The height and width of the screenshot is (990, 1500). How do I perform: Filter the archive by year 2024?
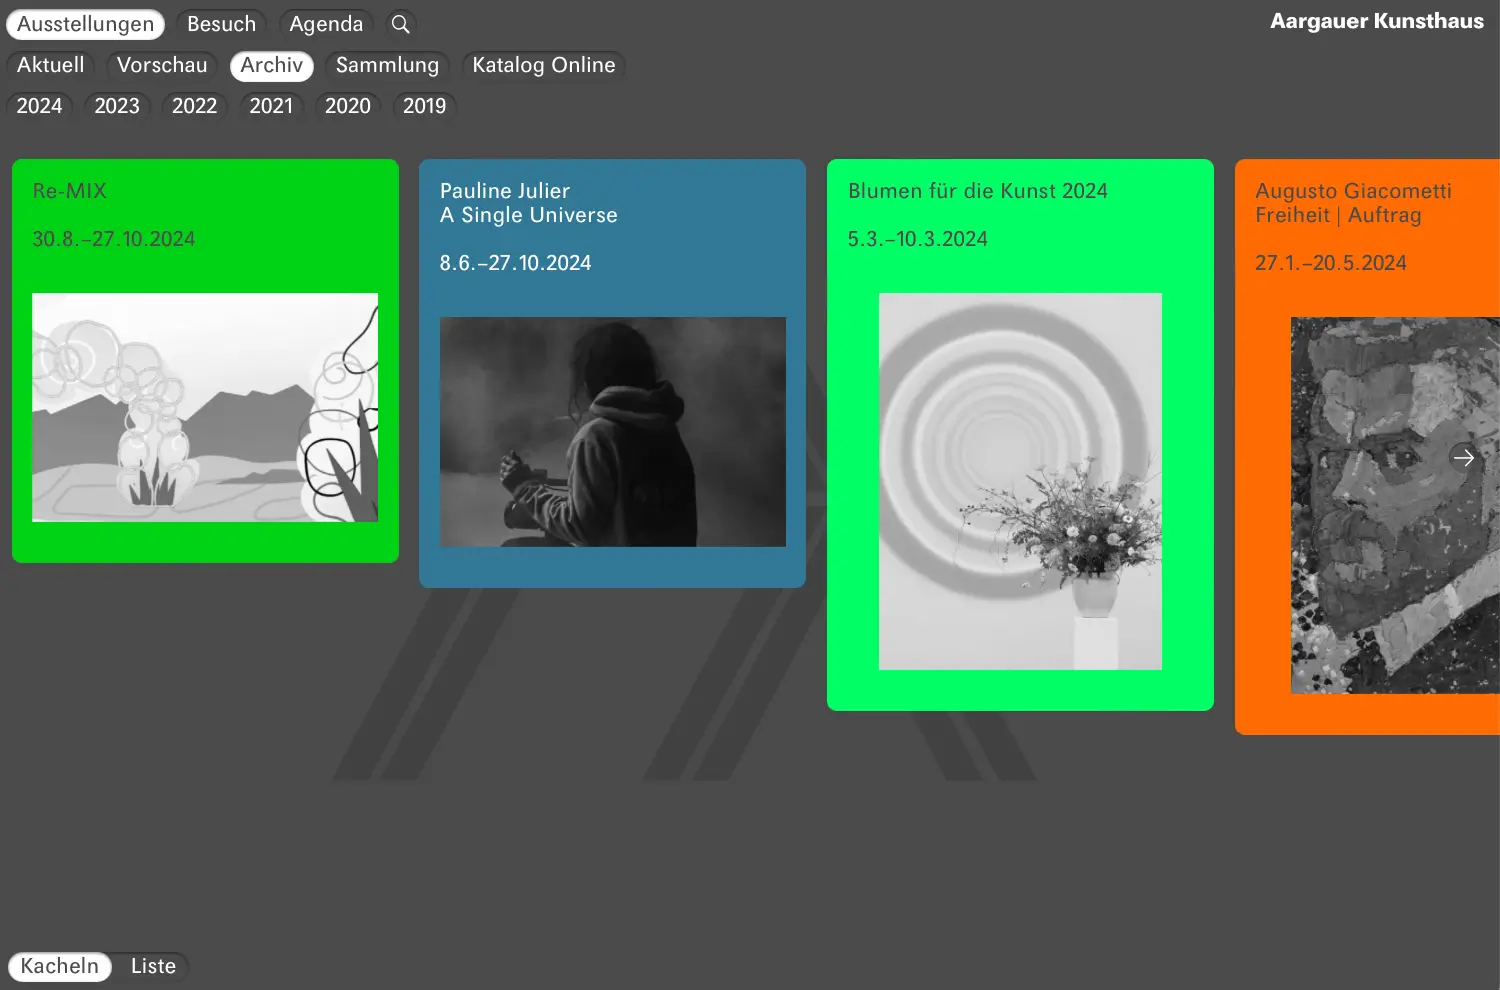click(x=40, y=106)
